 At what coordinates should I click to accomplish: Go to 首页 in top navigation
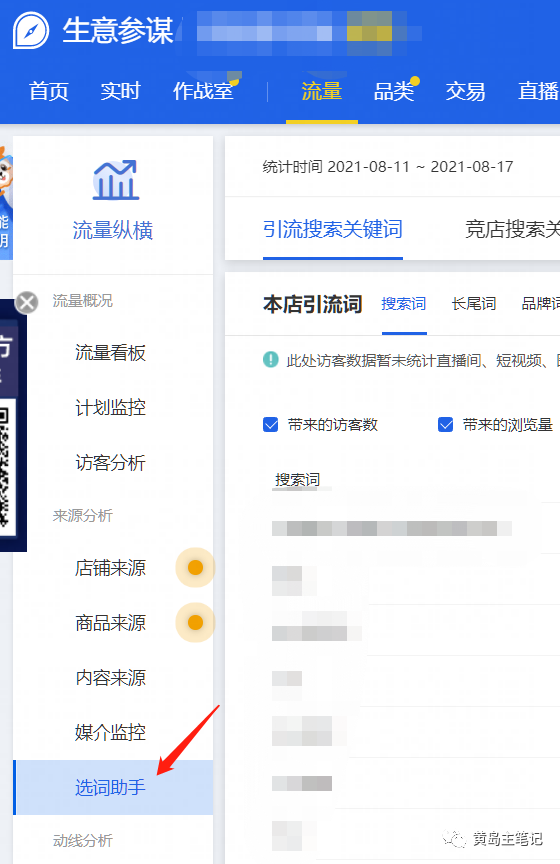click(49, 91)
